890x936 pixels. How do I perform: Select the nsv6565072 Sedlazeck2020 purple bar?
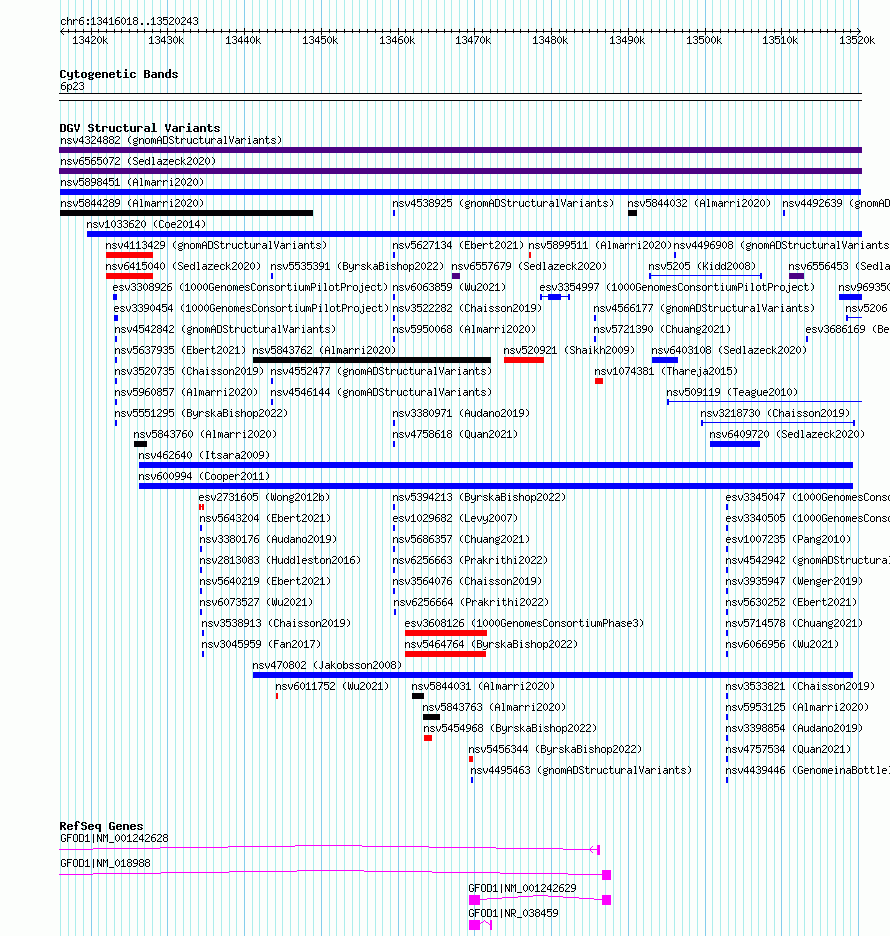460,171
